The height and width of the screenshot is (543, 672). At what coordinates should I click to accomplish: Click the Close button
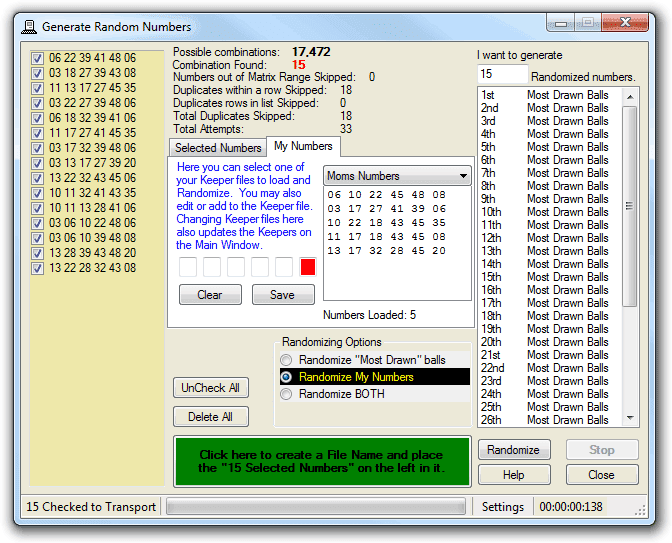[x=602, y=475]
